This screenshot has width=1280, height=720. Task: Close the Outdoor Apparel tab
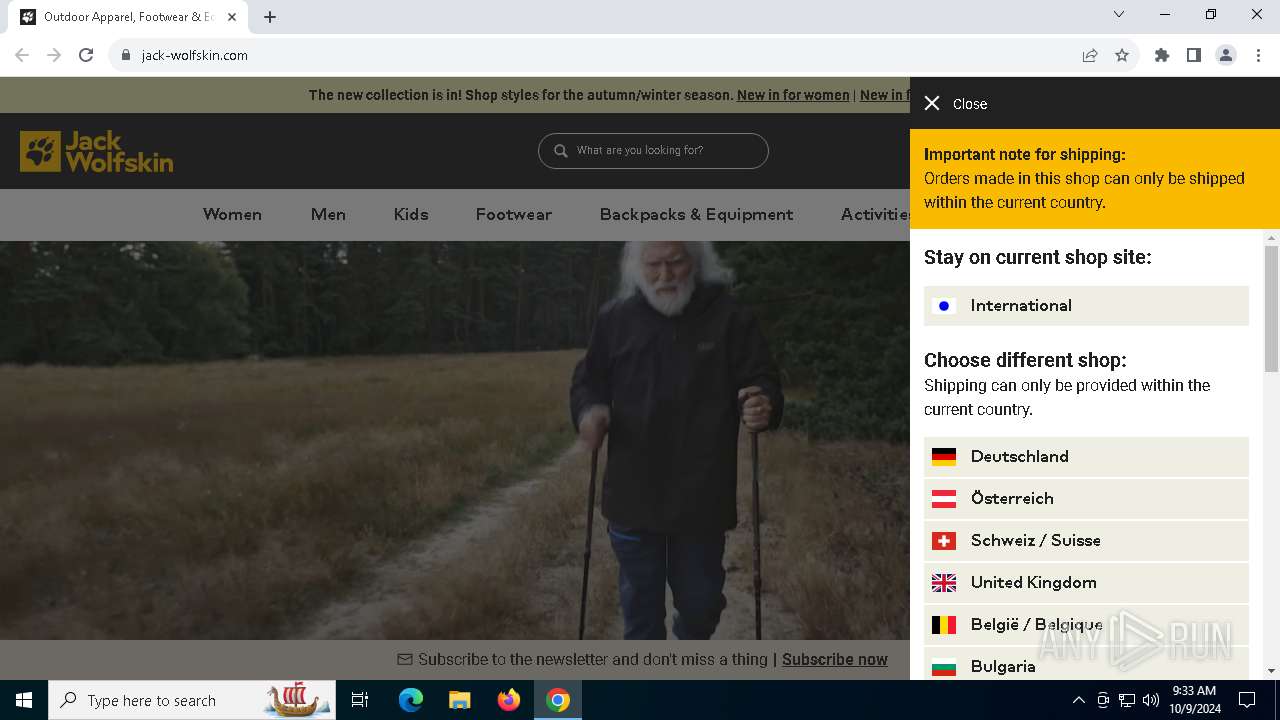point(232,17)
